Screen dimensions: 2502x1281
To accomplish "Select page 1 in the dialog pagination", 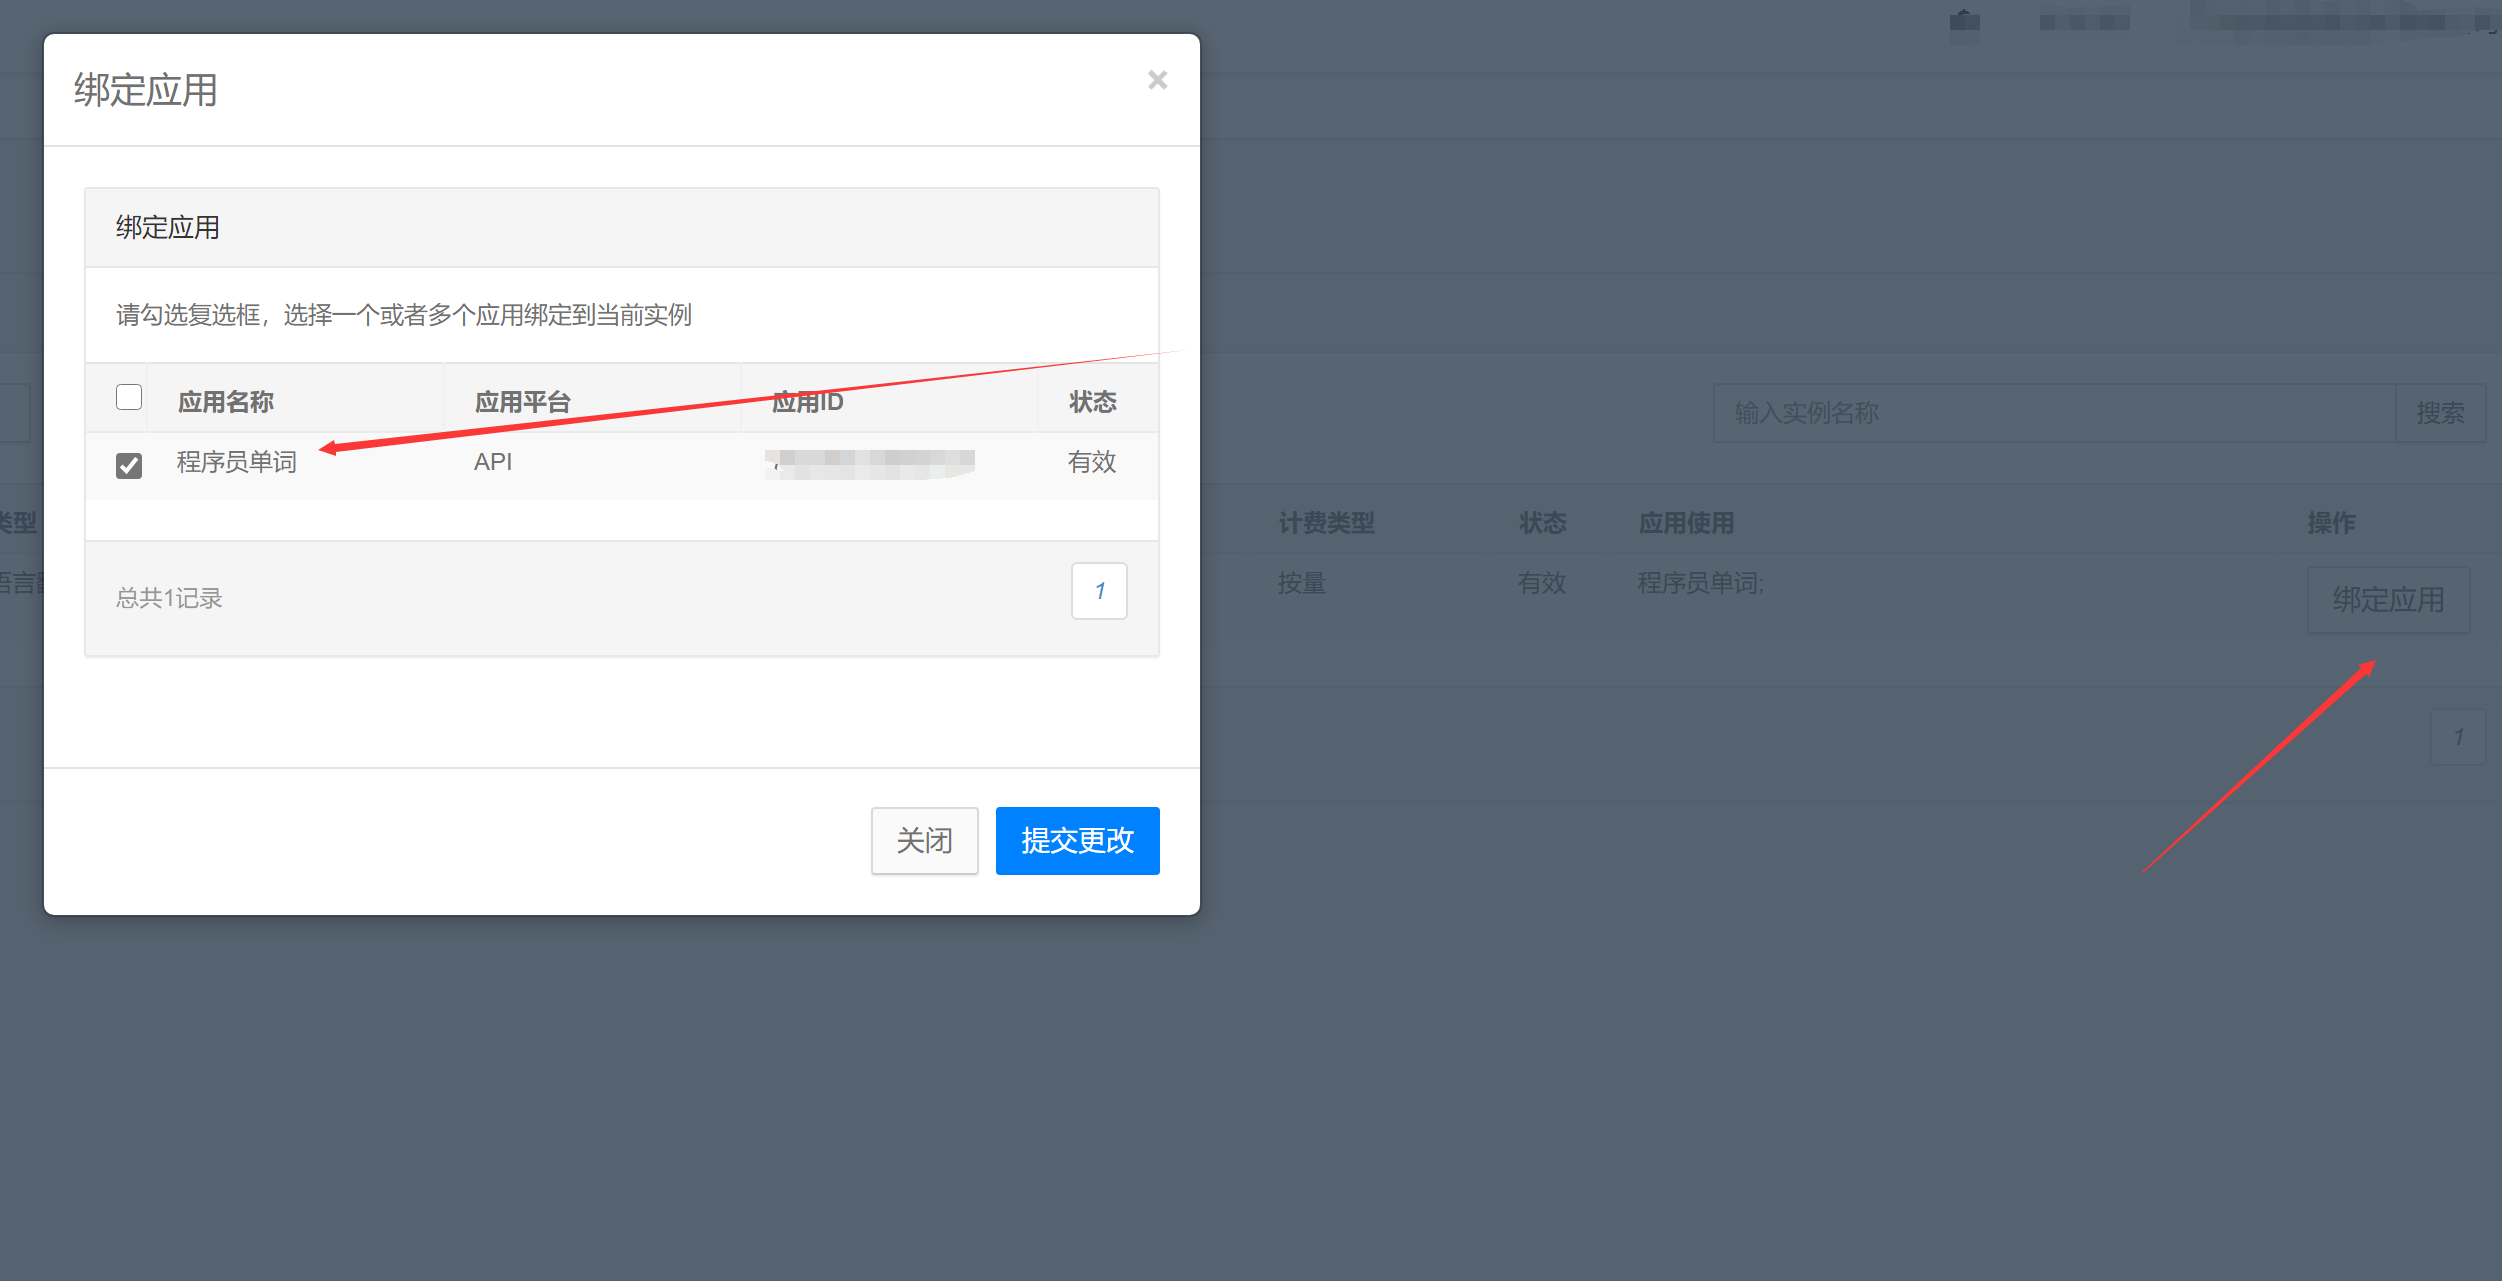I will (1098, 591).
